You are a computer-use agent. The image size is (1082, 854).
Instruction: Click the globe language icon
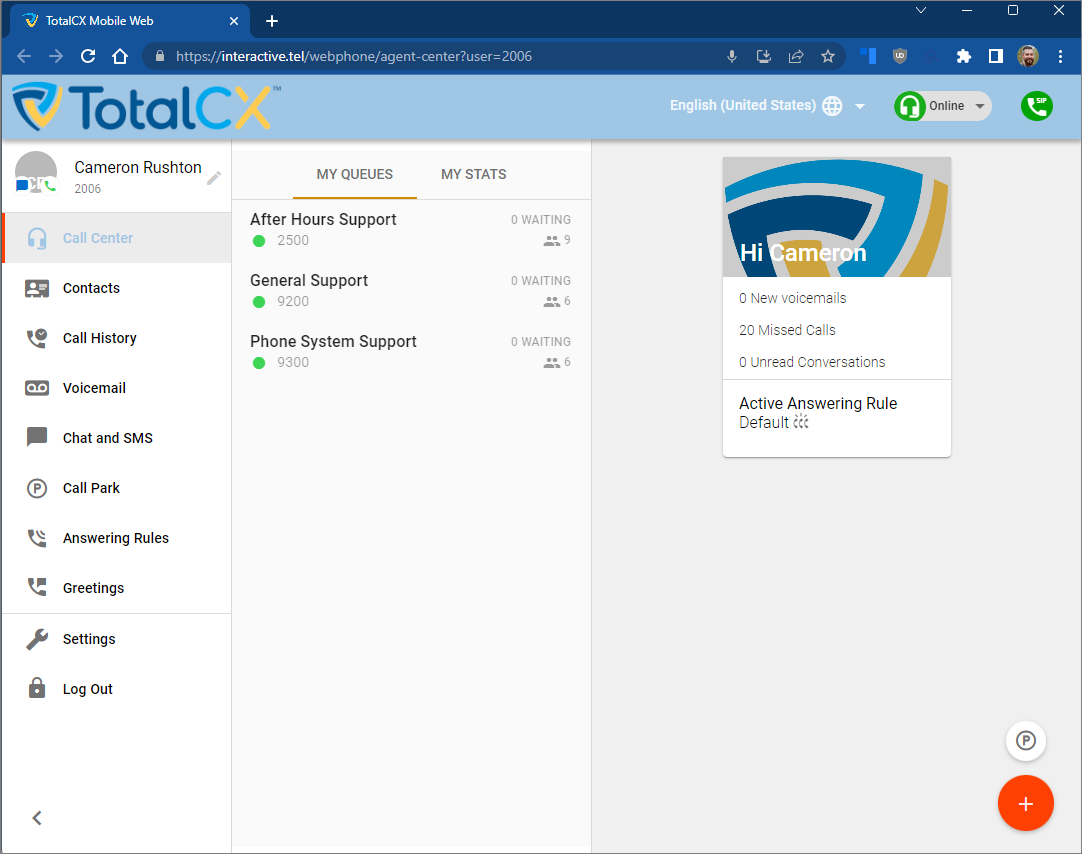(x=832, y=106)
